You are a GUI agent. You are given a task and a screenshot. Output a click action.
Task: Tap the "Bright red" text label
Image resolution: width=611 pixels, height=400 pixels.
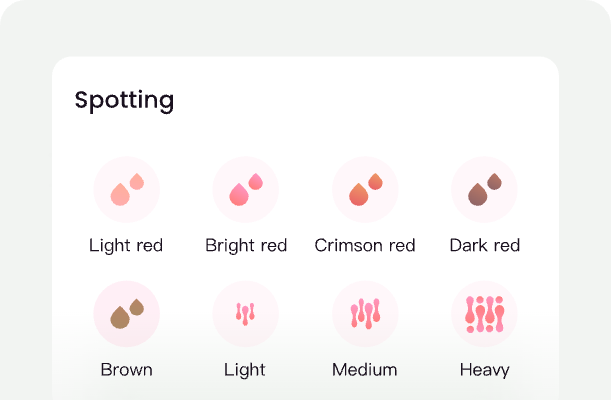click(x=246, y=245)
